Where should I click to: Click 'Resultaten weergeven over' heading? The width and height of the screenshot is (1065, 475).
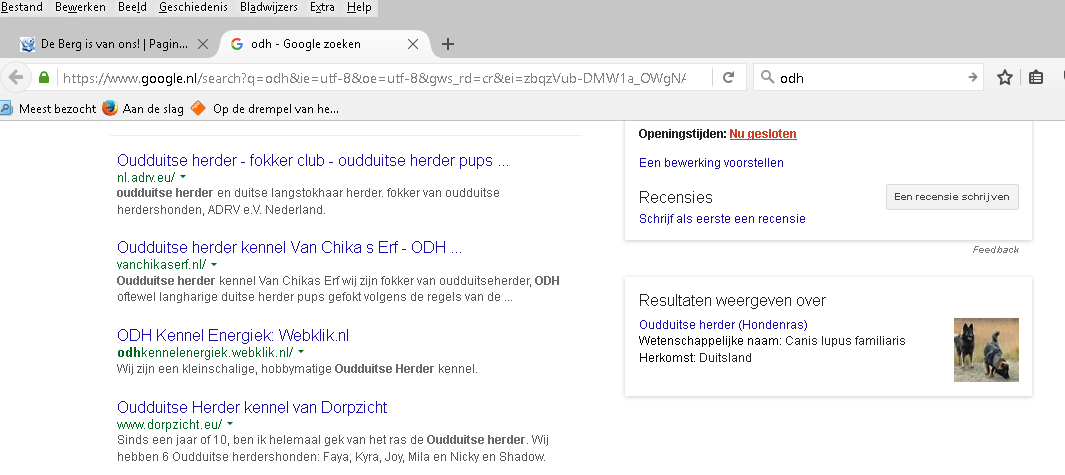[x=732, y=300]
